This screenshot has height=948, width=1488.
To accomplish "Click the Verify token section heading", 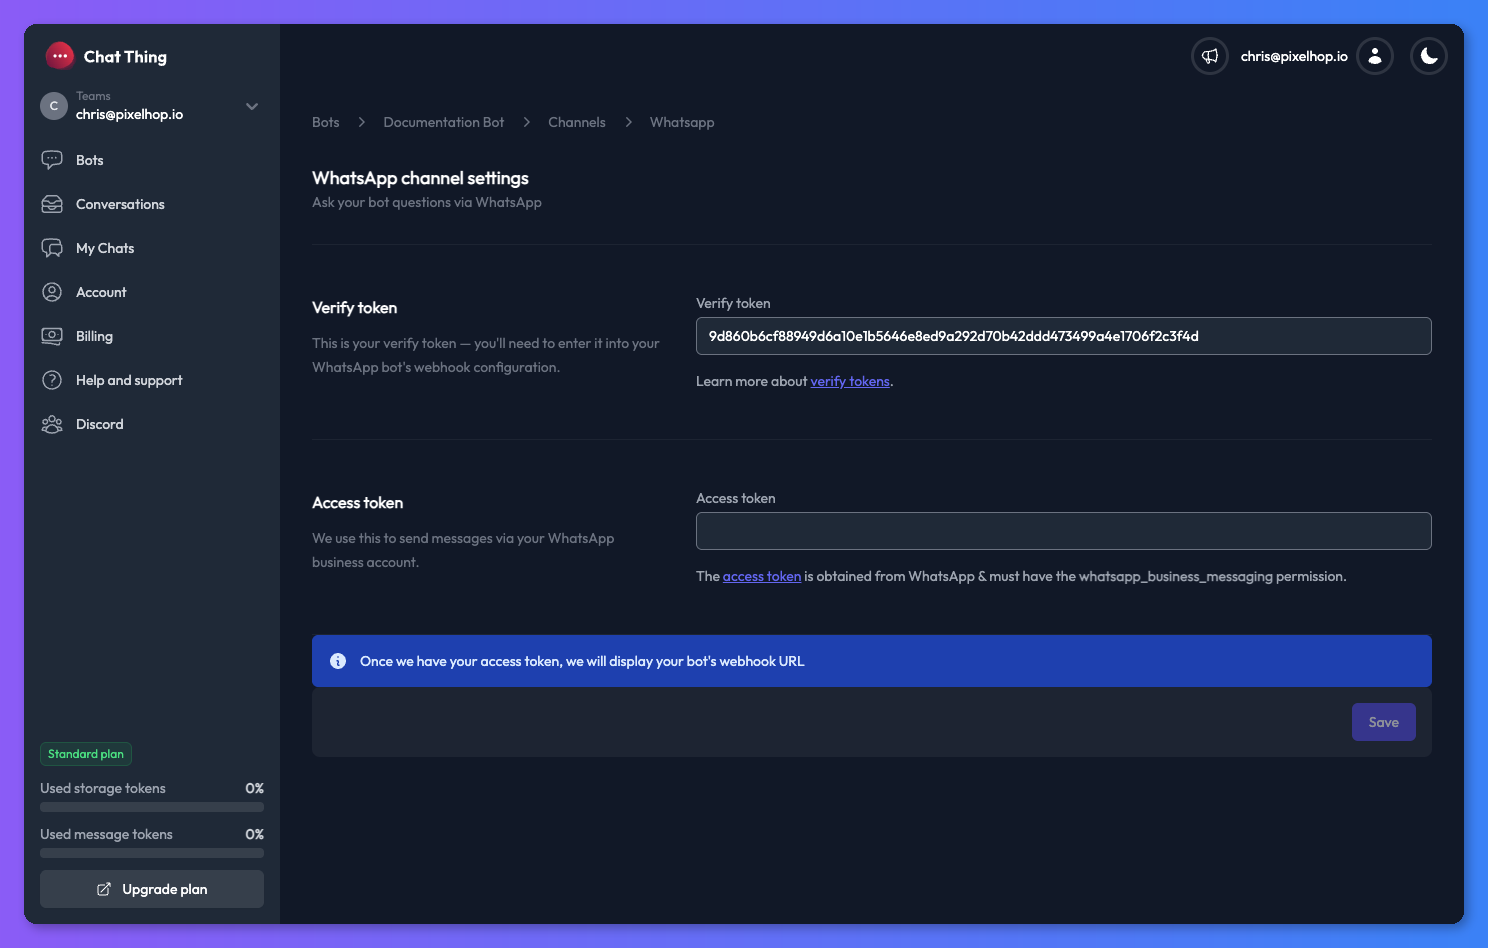I will pyautogui.click(x=354, y=308).
